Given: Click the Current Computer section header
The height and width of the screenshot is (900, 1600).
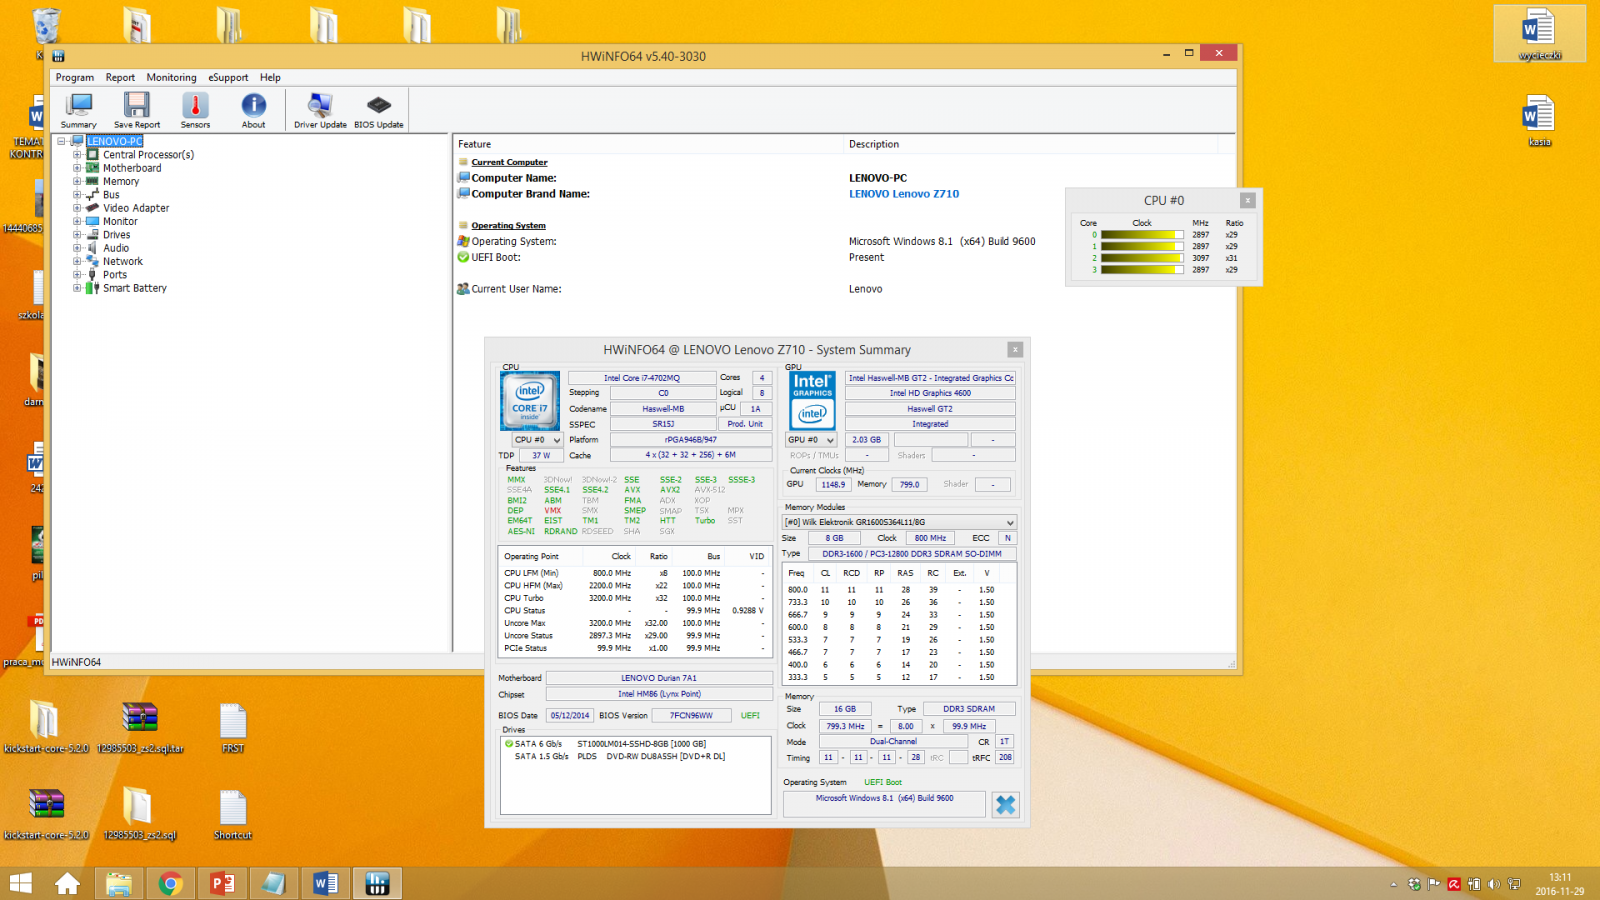Looking at the screenshot, I should point(510,162).
